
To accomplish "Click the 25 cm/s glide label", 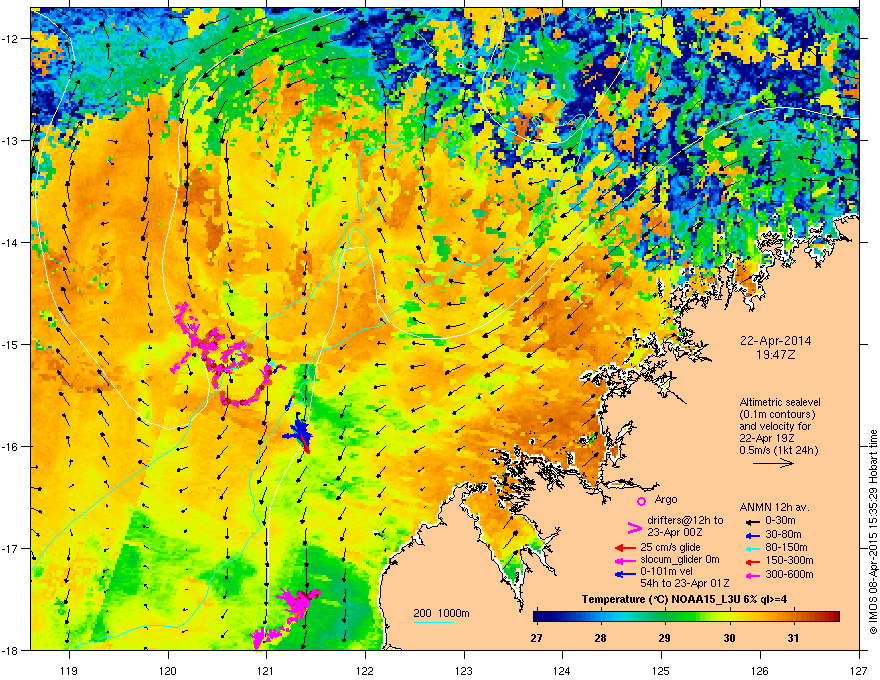I will [670, 547].
